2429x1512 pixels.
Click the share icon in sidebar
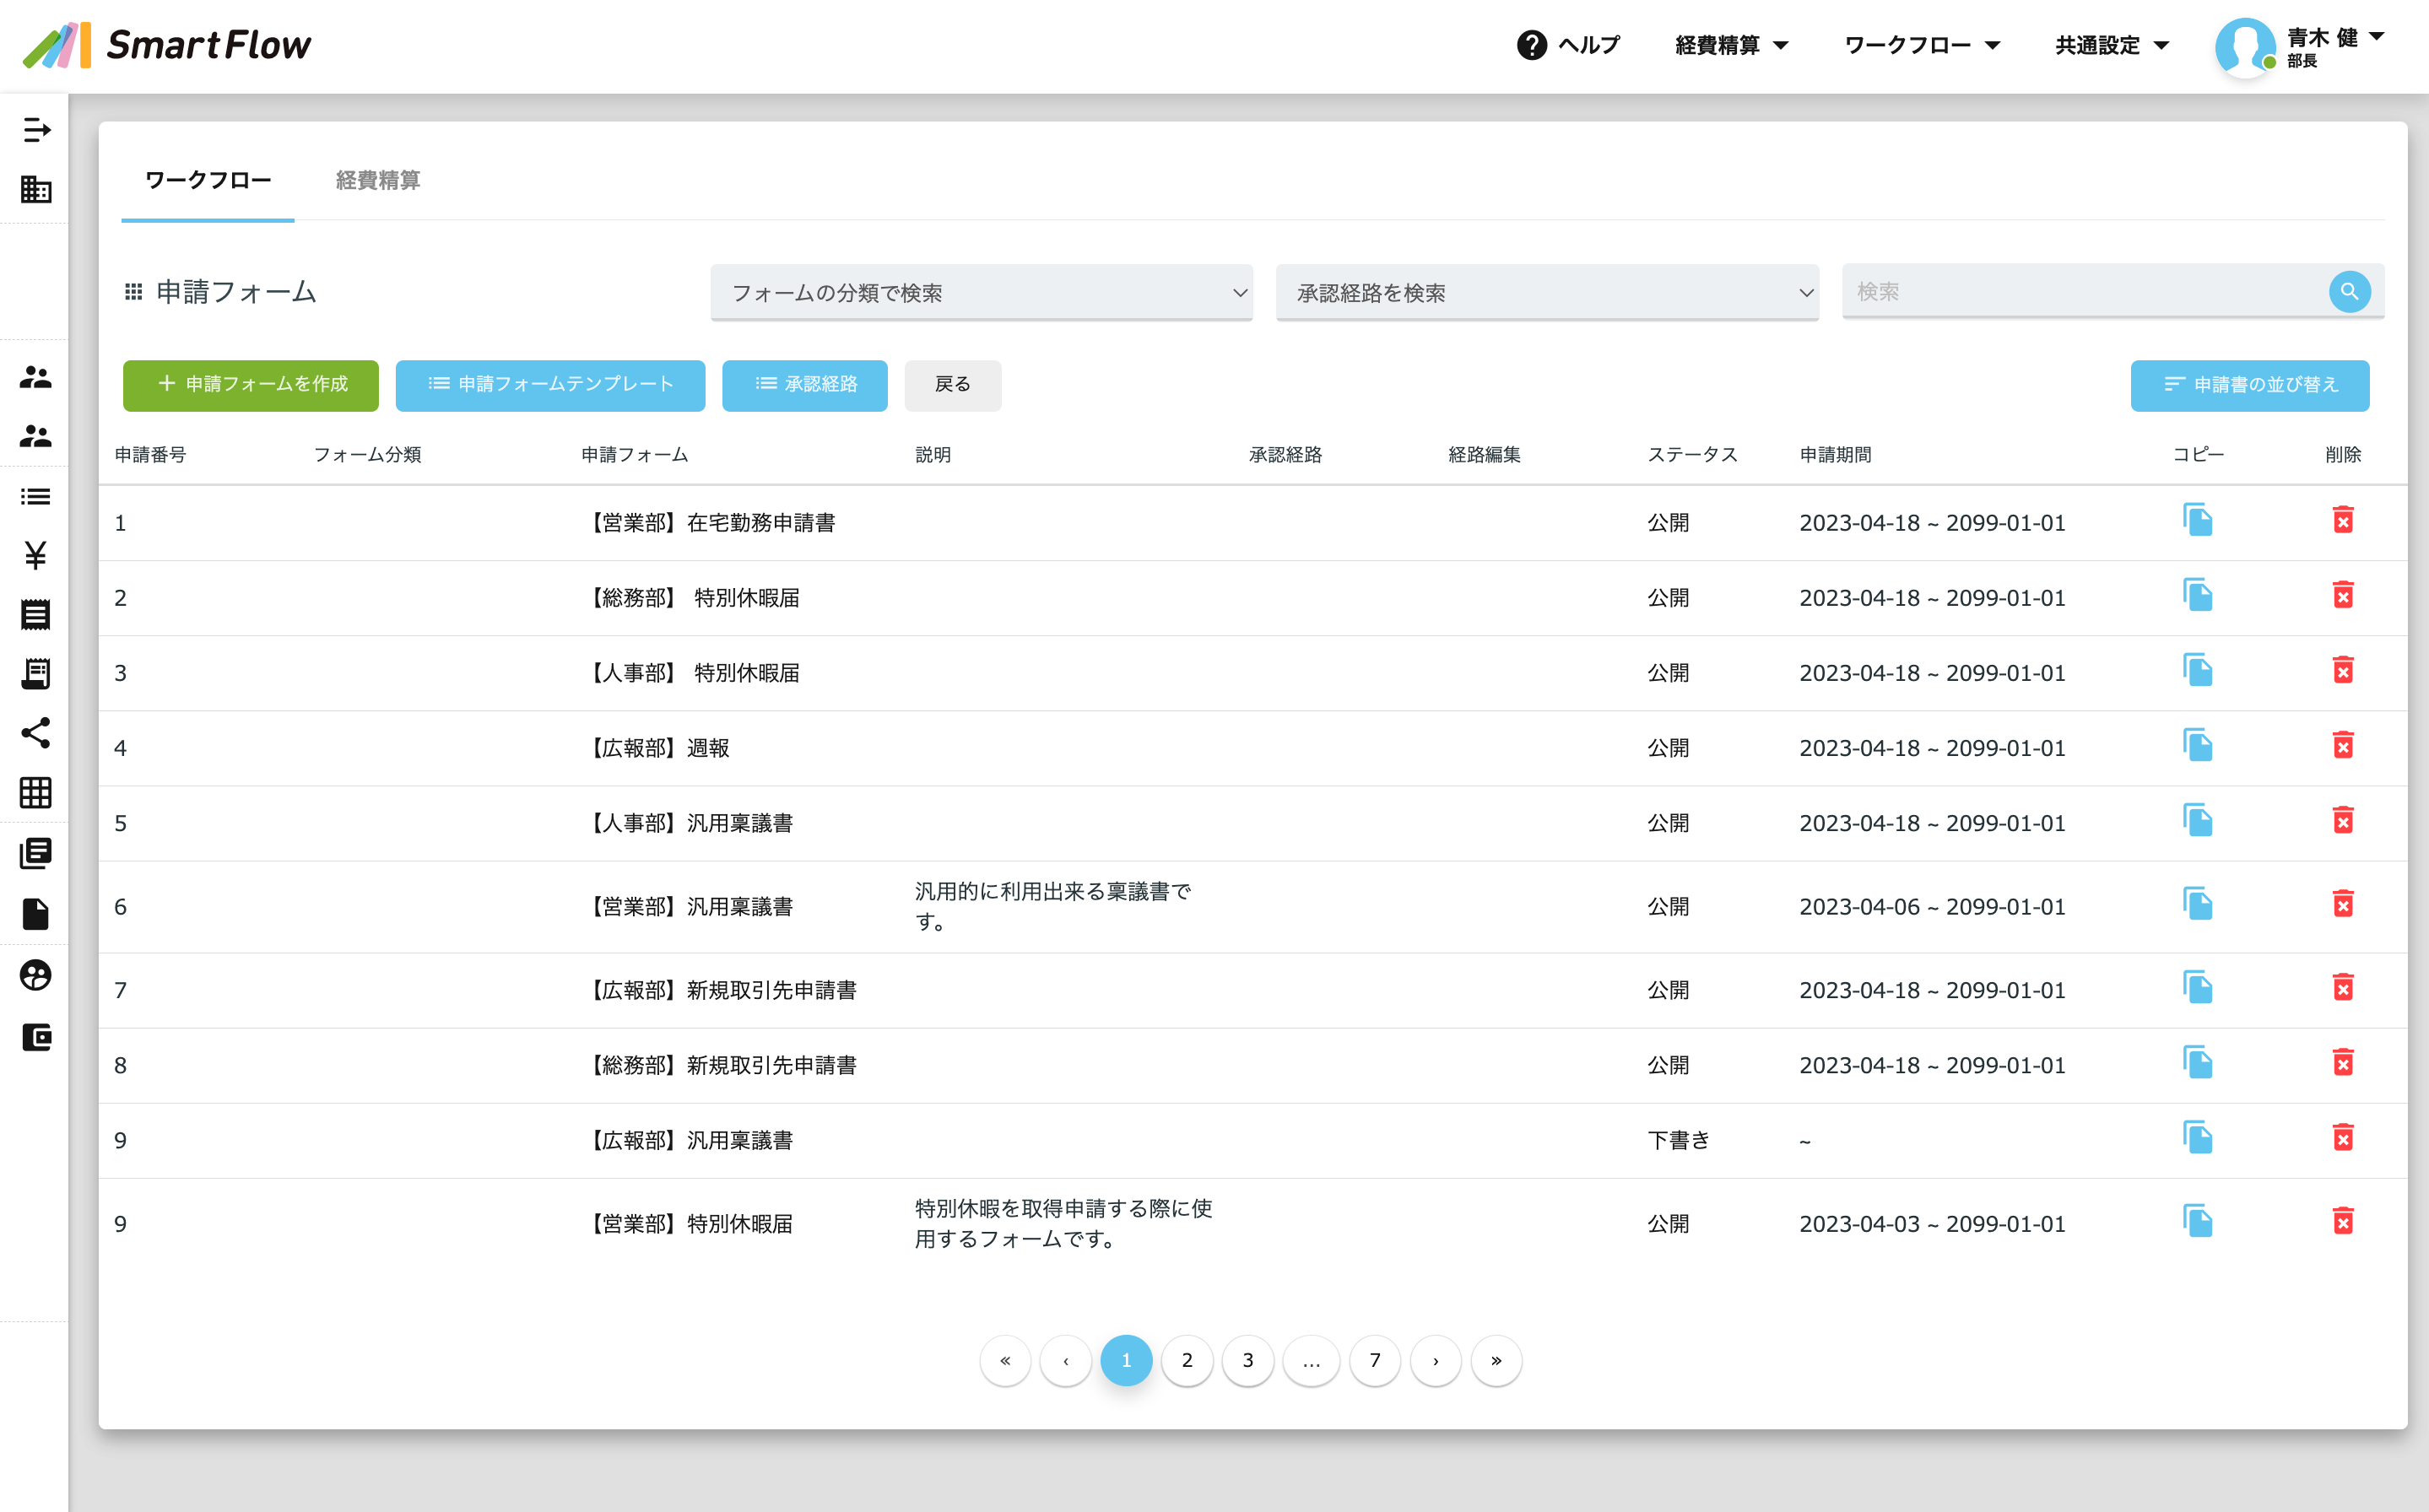(x=36, y=733)
